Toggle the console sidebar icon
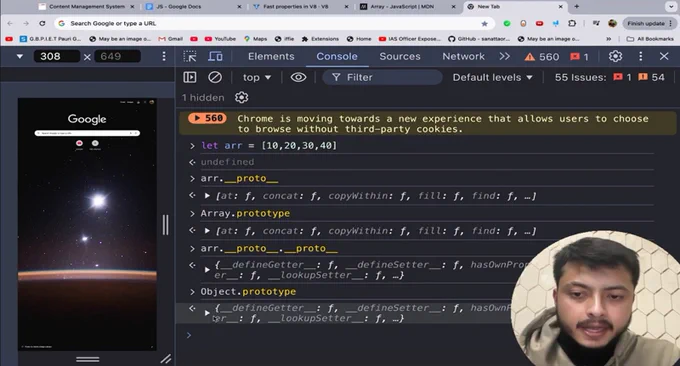This screenshot has width=680, height=366. 190,77
